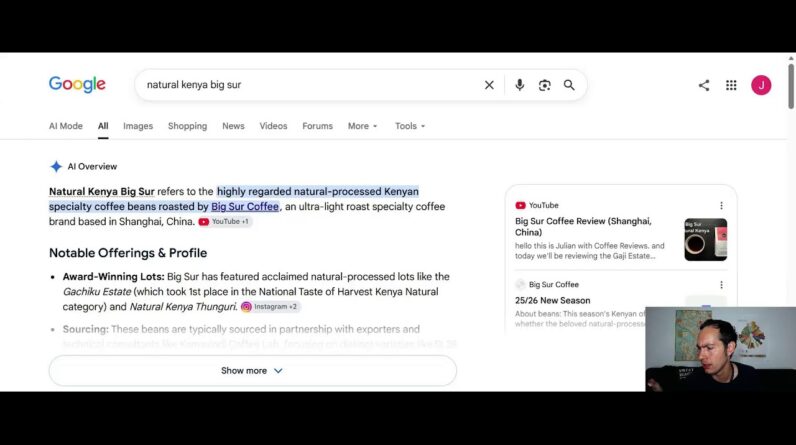
Task: Click the AI Overview label
Action: pyautogui.click(x=92, y=166)
